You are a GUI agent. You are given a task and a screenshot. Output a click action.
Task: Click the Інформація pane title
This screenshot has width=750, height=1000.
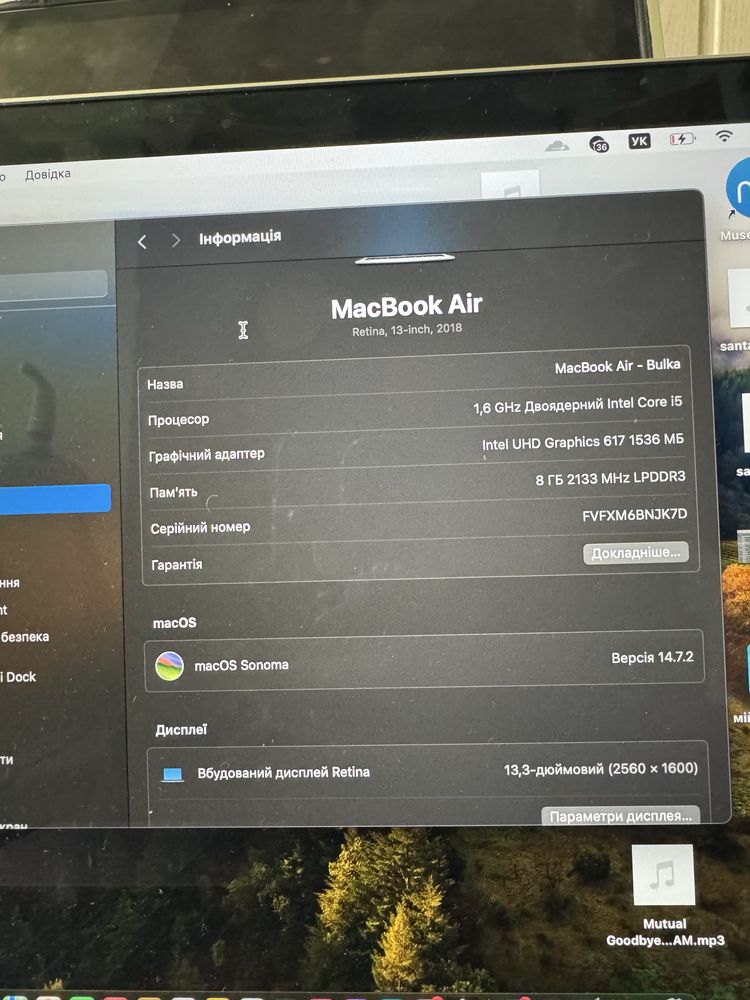240,237
